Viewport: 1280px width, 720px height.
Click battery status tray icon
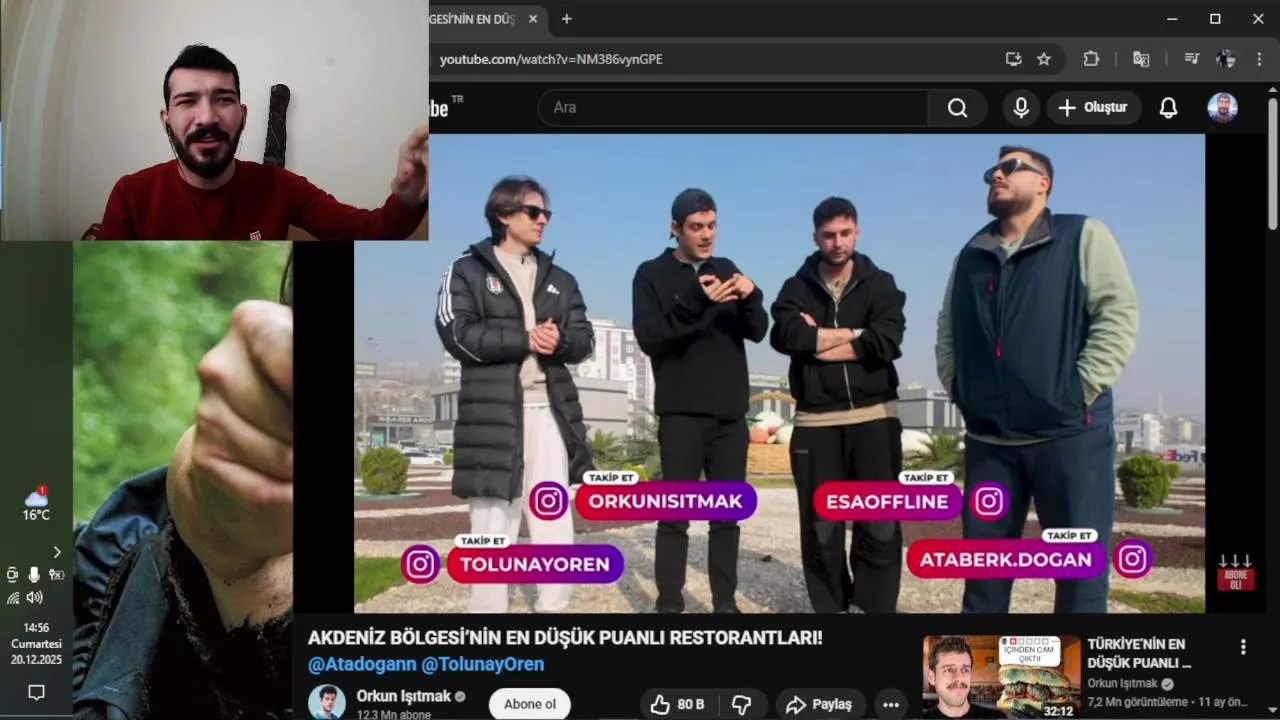coord(56,574)
